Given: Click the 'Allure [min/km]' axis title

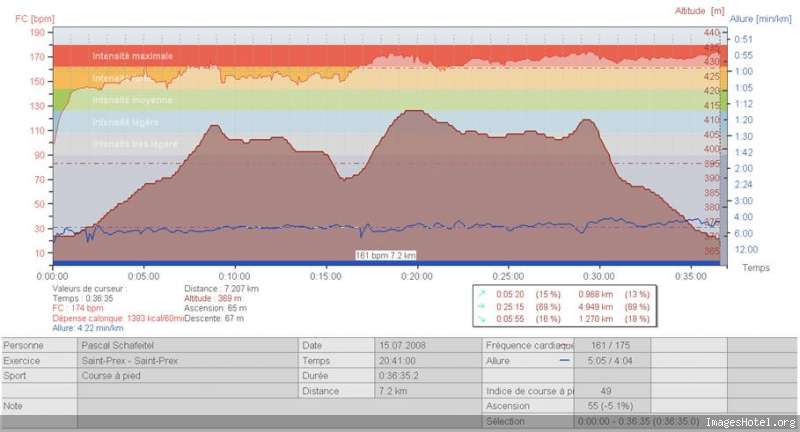Looking at the screenshot, I should (x=760, y=19).
